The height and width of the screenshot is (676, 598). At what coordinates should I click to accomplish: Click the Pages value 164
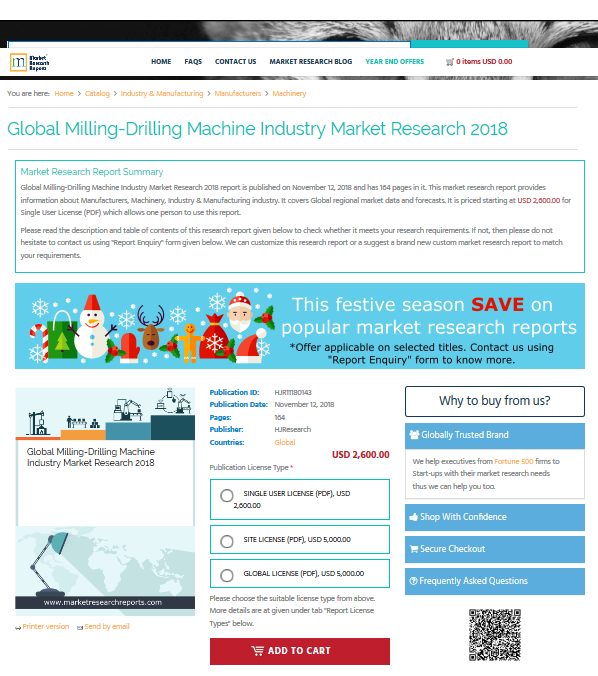point(279,417)
